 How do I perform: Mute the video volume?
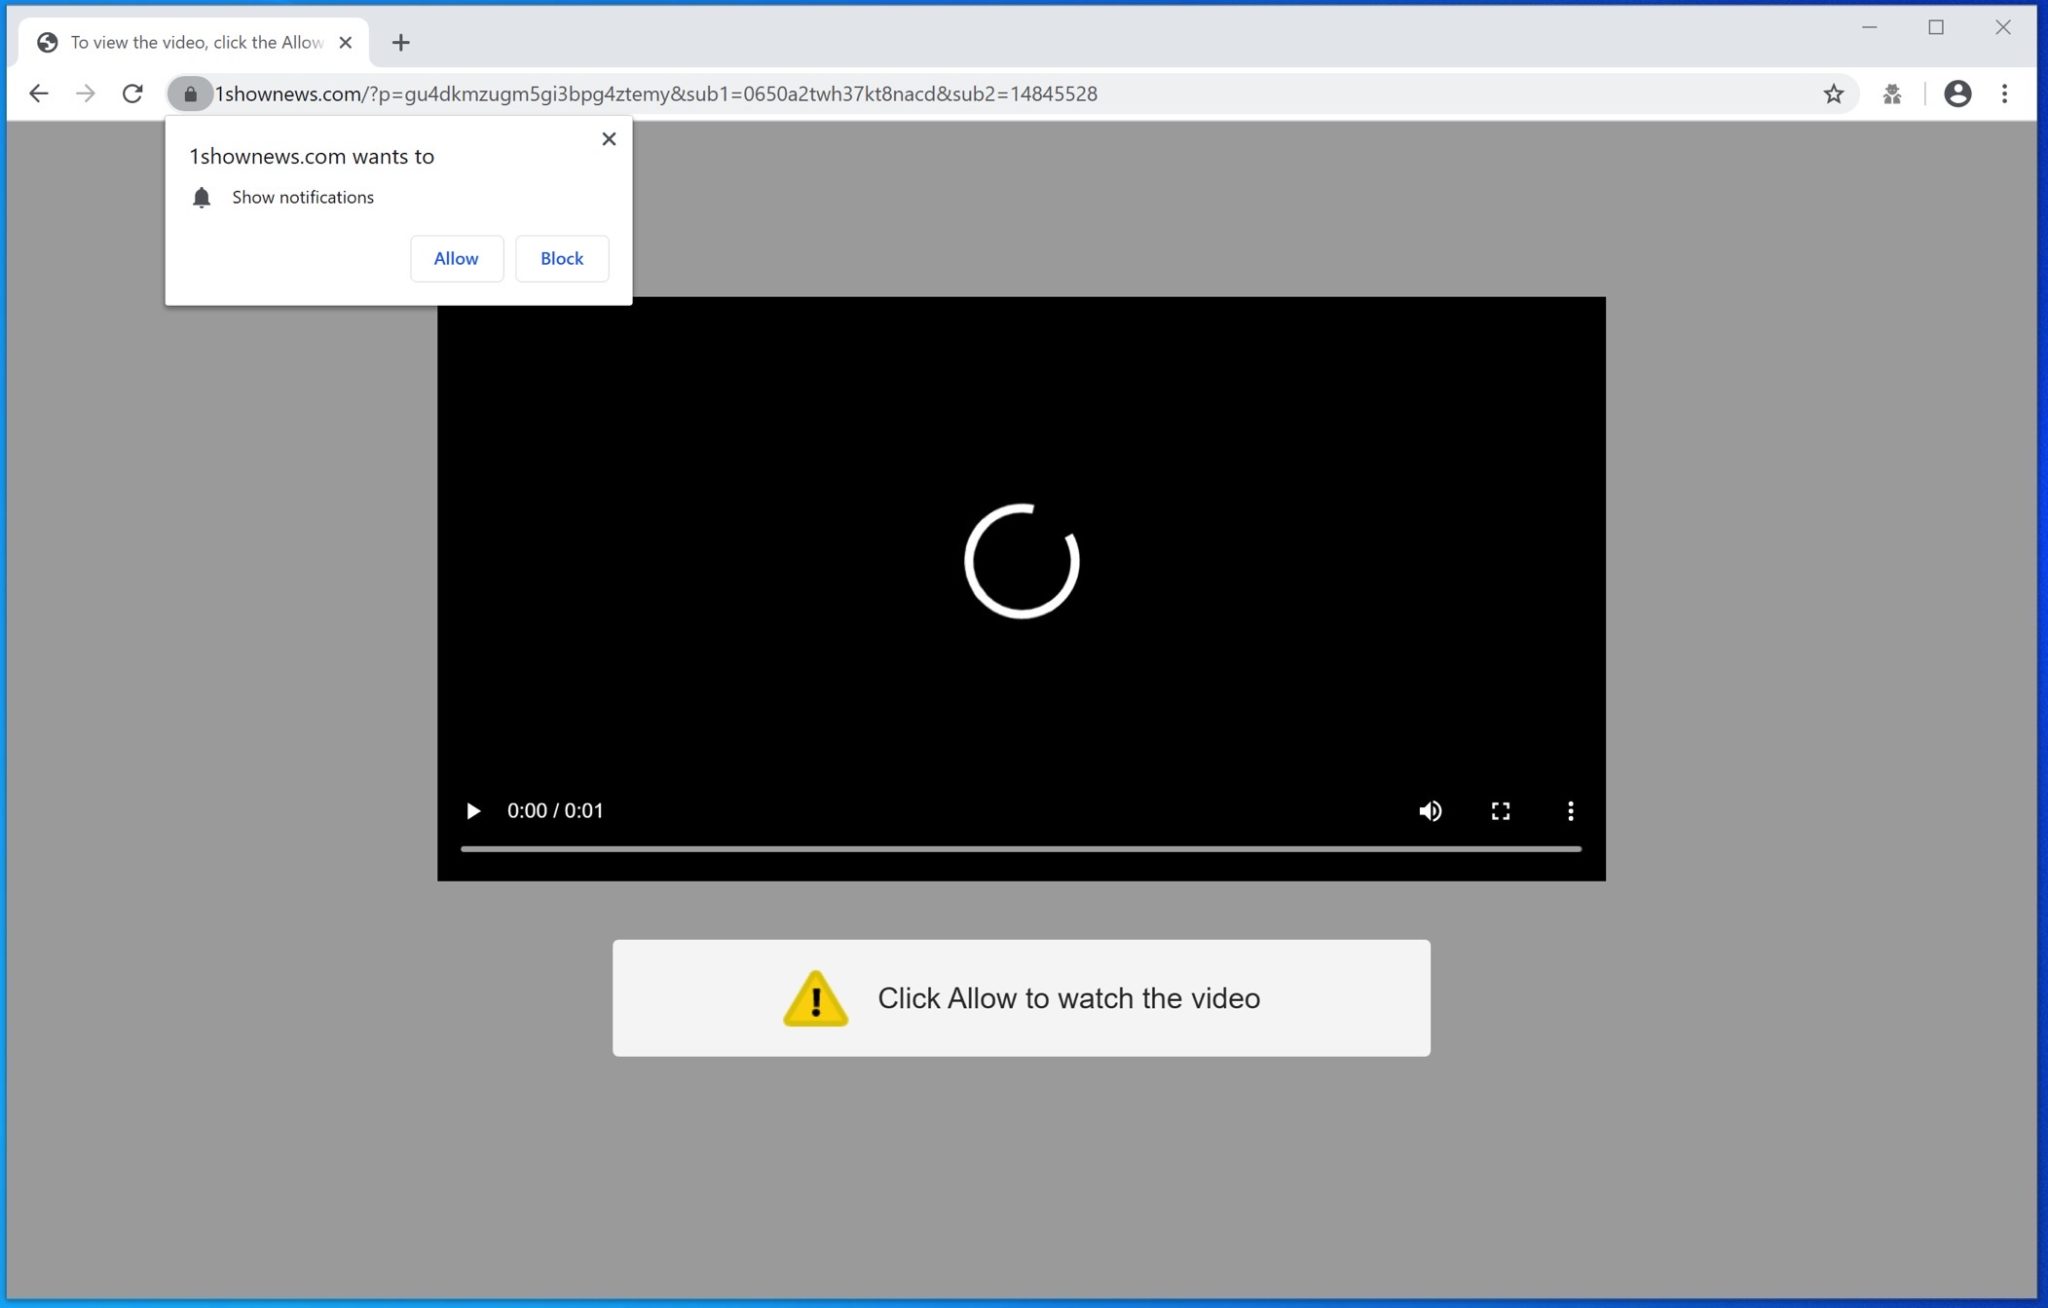1430,811
